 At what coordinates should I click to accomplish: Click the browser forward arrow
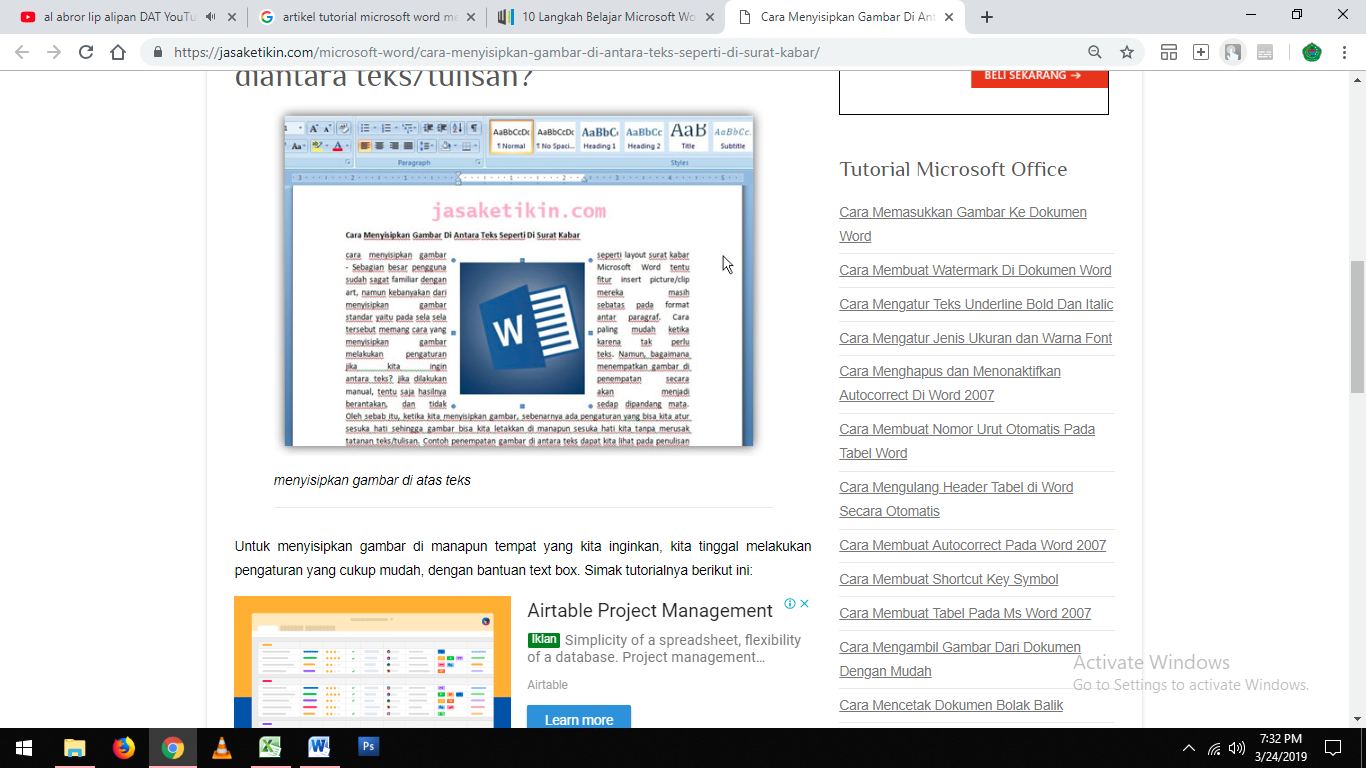pyautogui.click(x=53, y=52)
